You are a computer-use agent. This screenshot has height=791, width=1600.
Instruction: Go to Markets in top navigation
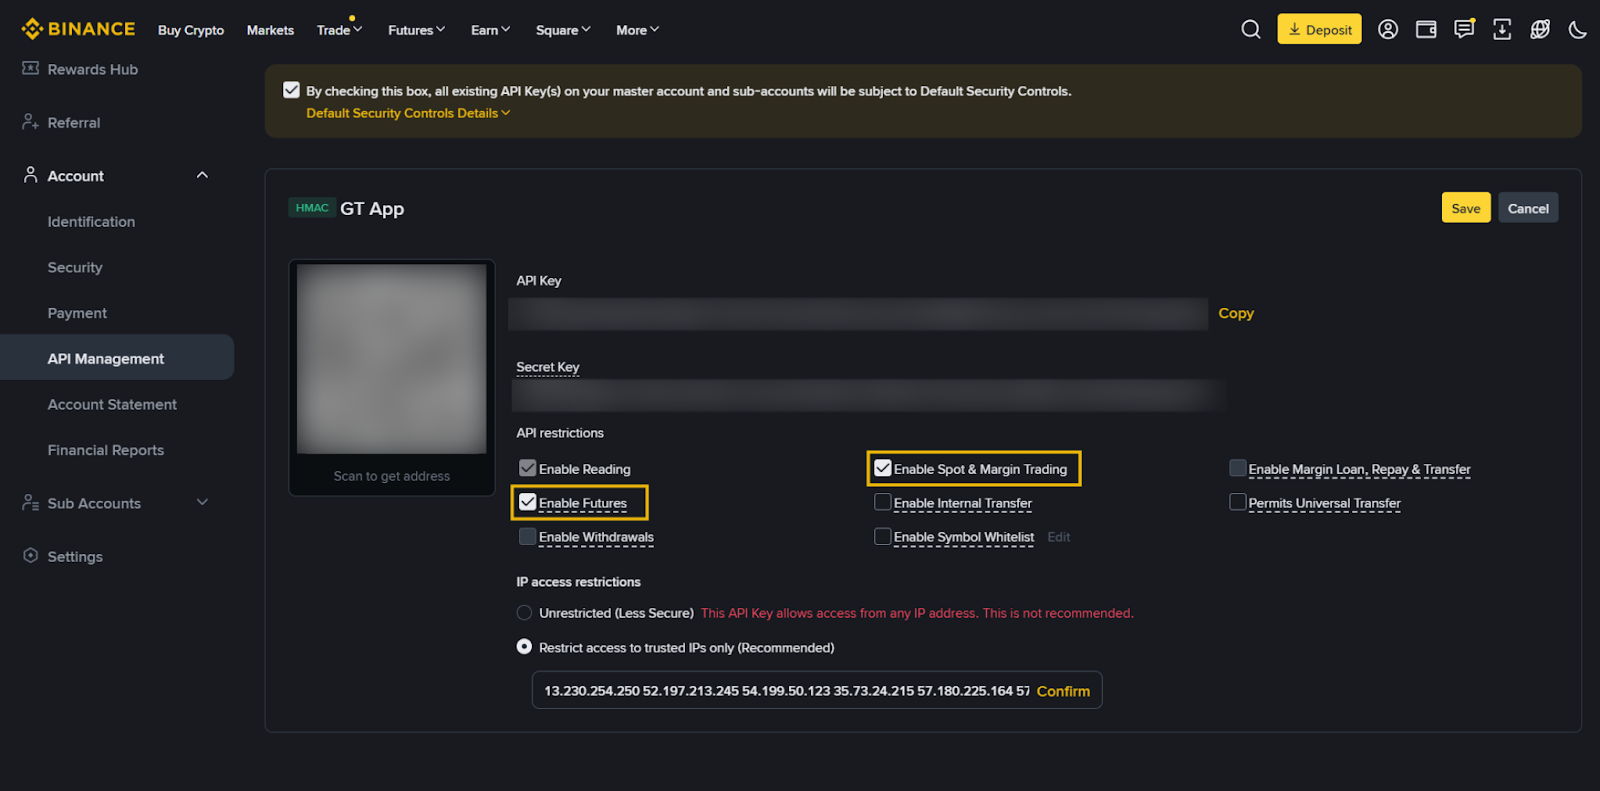pos(270,30)
